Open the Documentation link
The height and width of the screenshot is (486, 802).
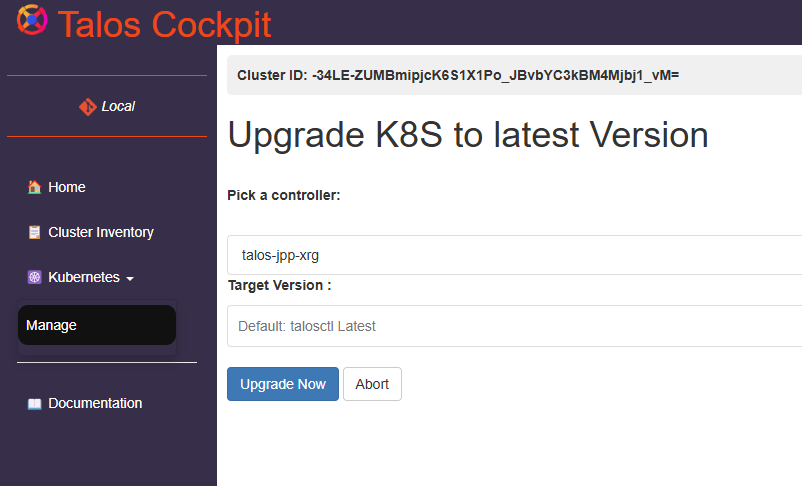pos(95,403)
